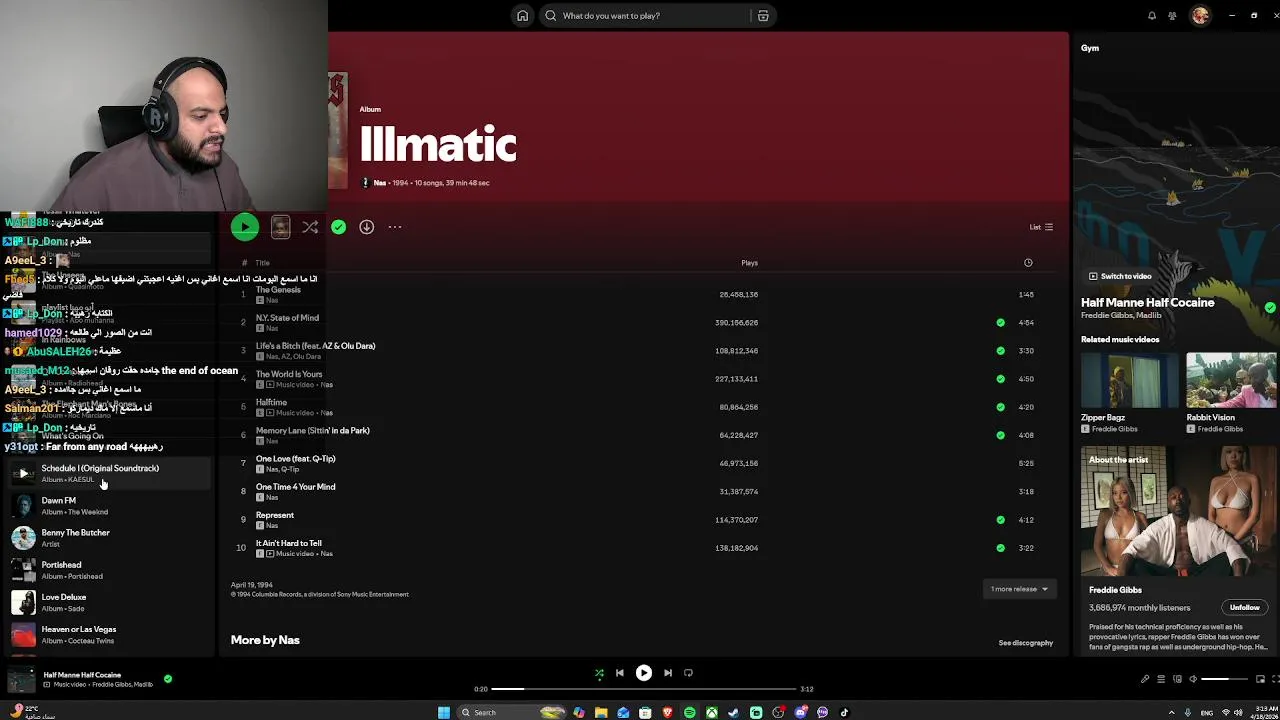Open Benny The Butcher artist in library
Screen dimensions: 1280x720
coord(108,537)
